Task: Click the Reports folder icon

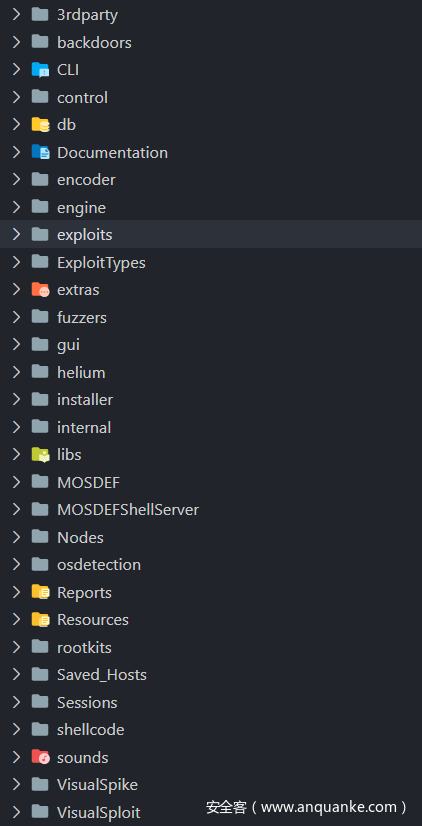Action: pos(40,592)
